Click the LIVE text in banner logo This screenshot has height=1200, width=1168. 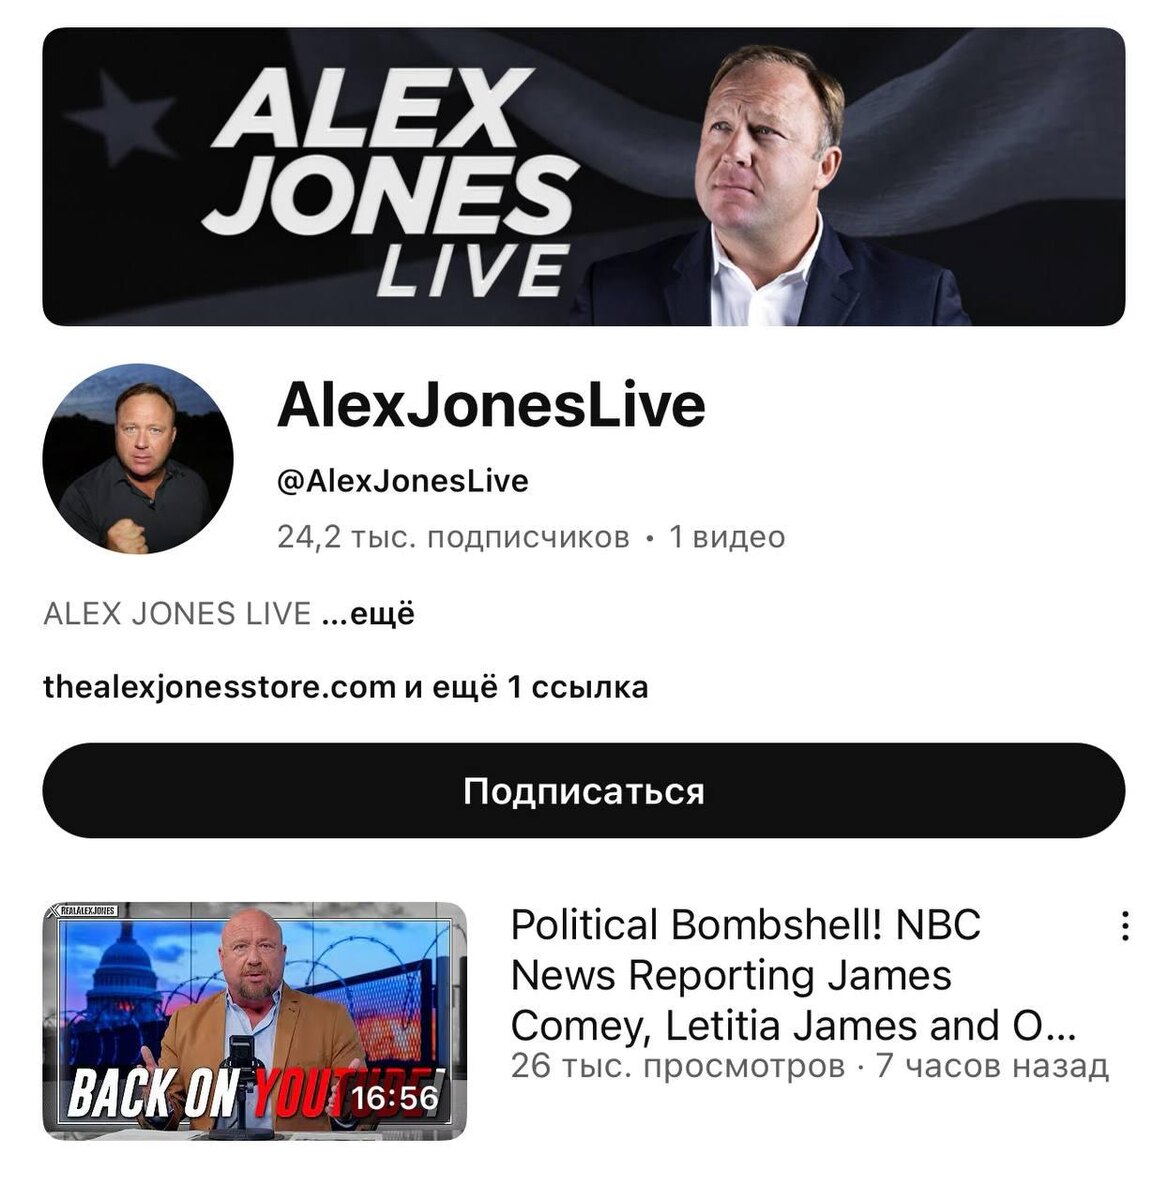point(472,270)
